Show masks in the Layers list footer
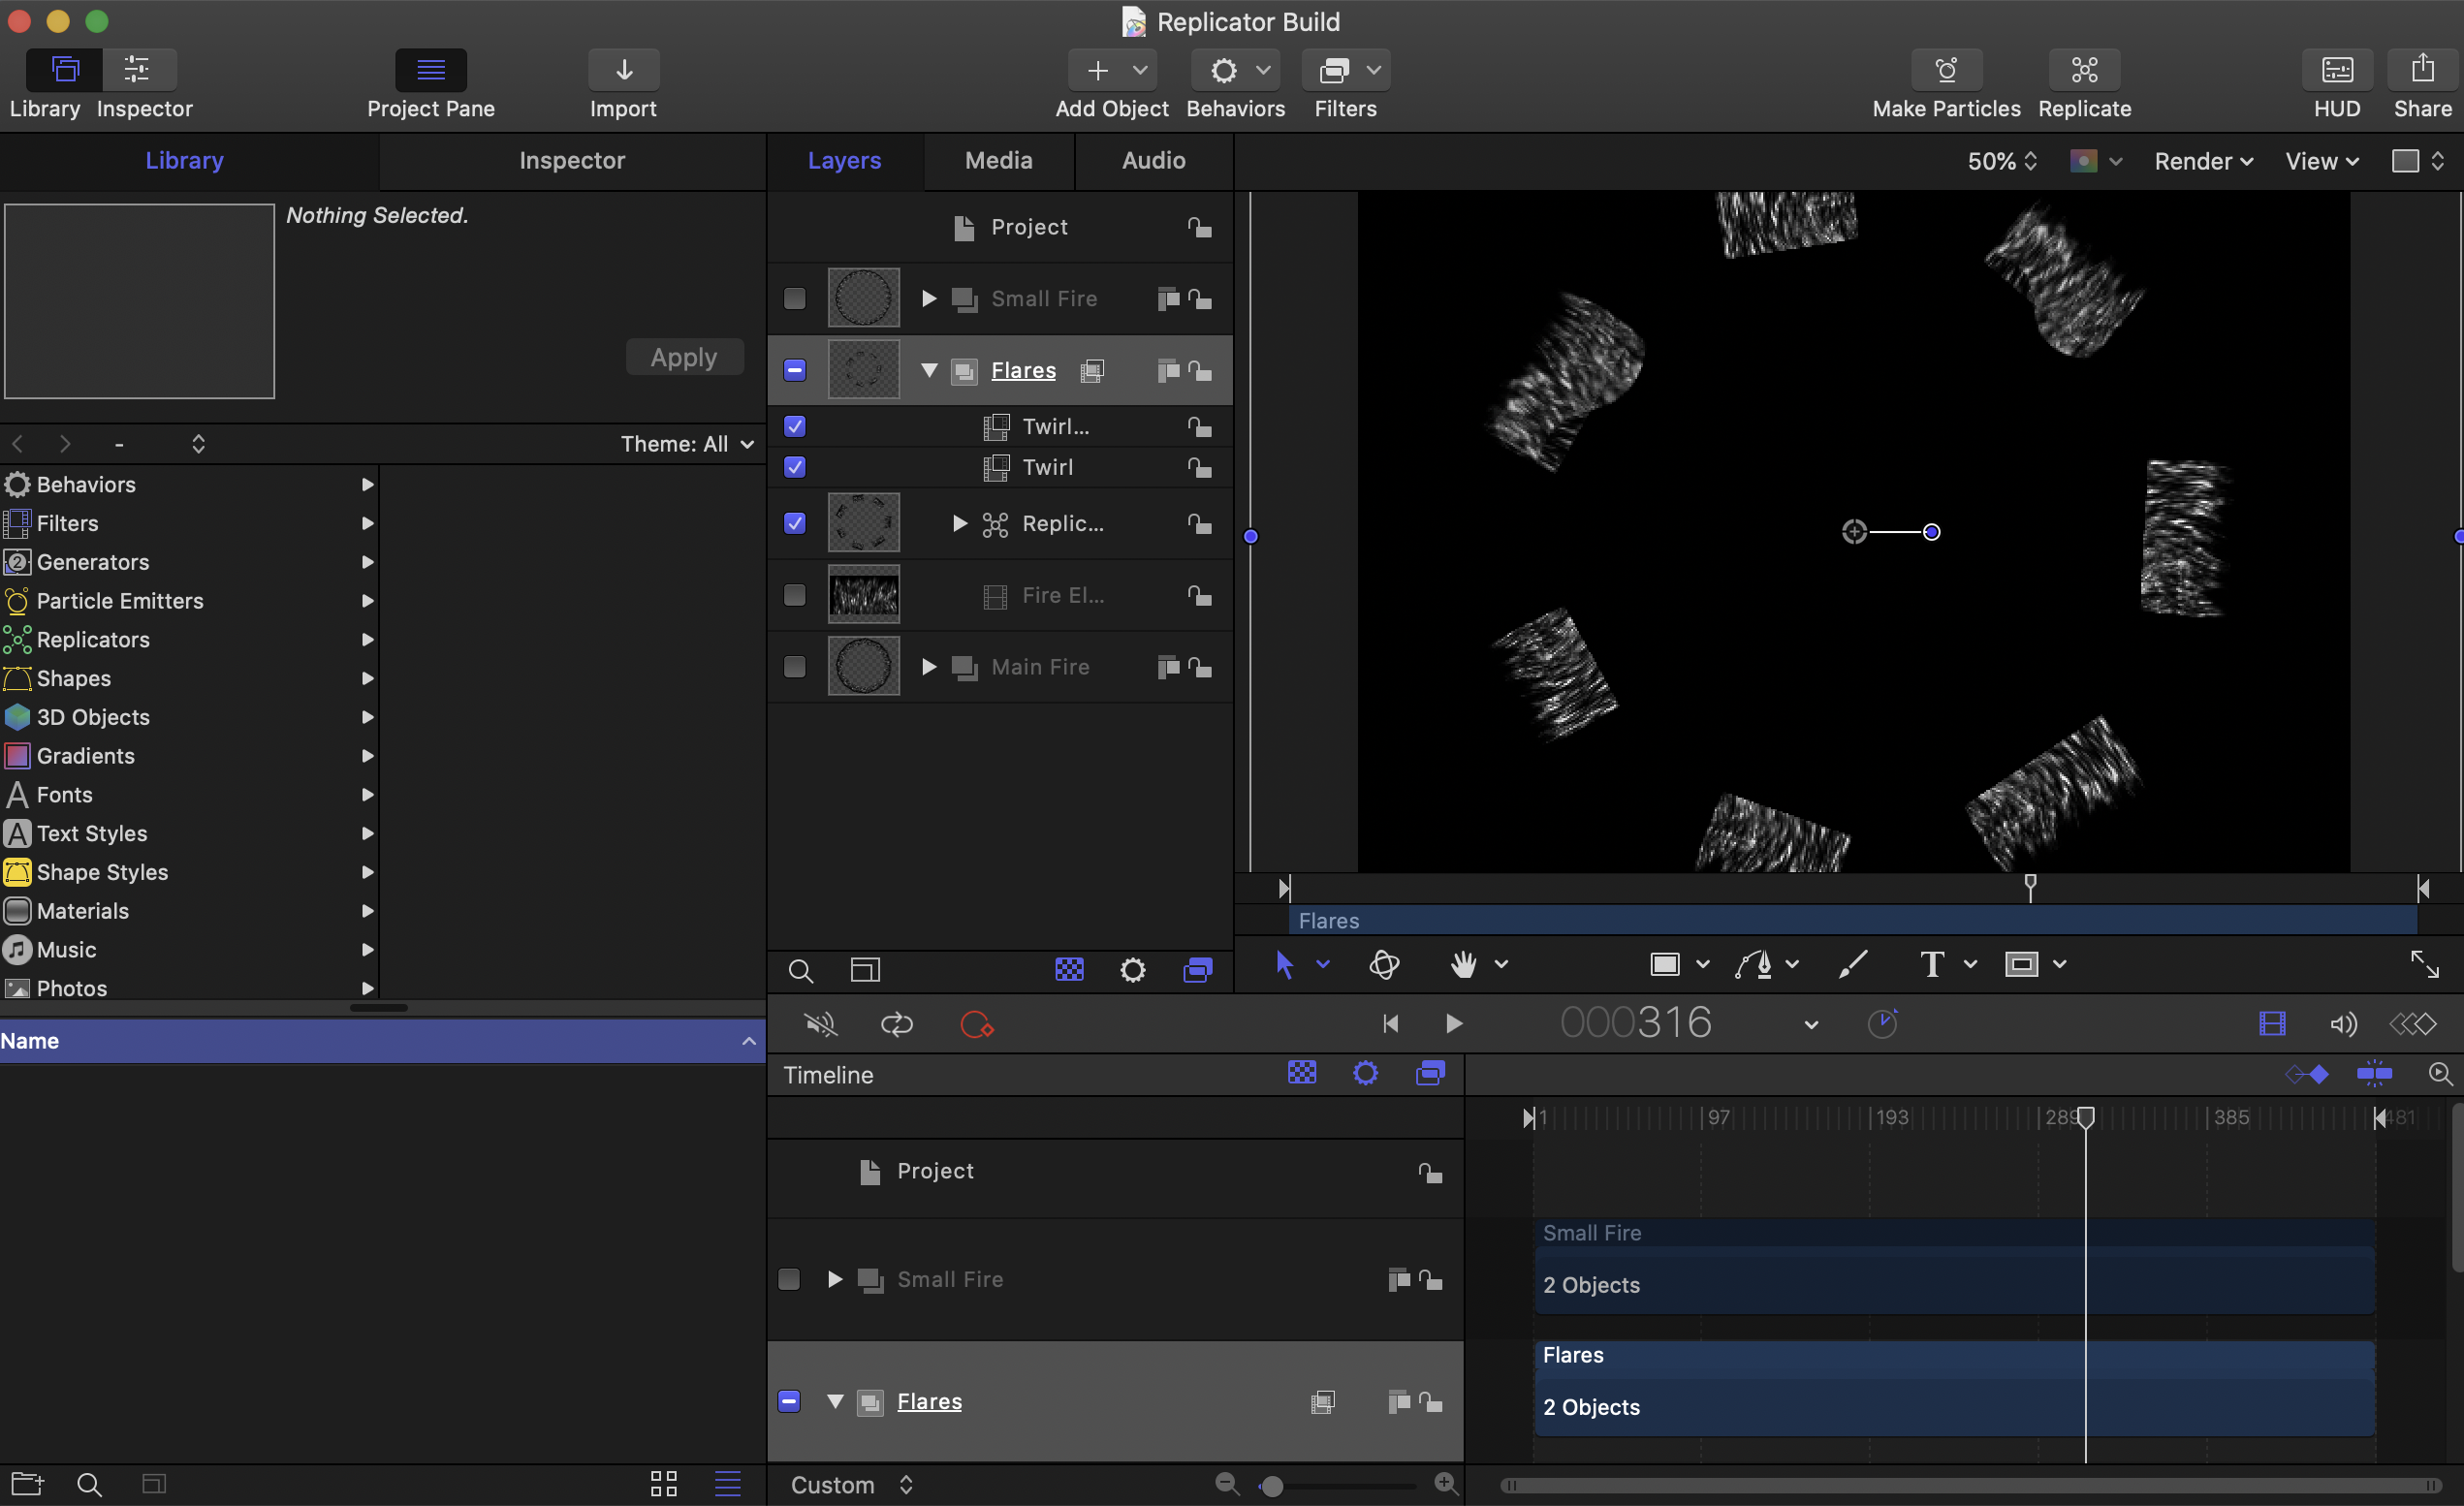 pos(1069,969)
